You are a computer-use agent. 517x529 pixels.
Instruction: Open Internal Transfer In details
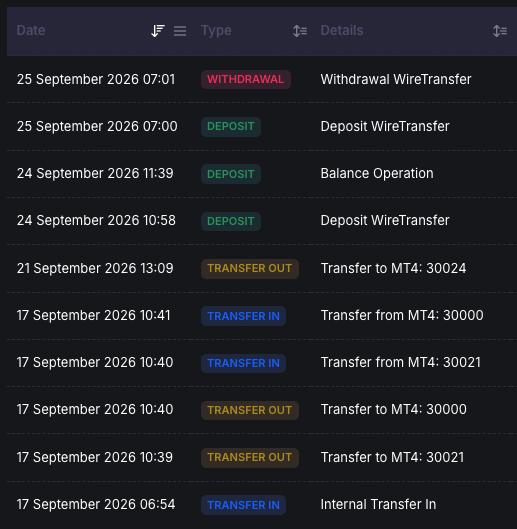pyautogui.click(x=378, y=504)
